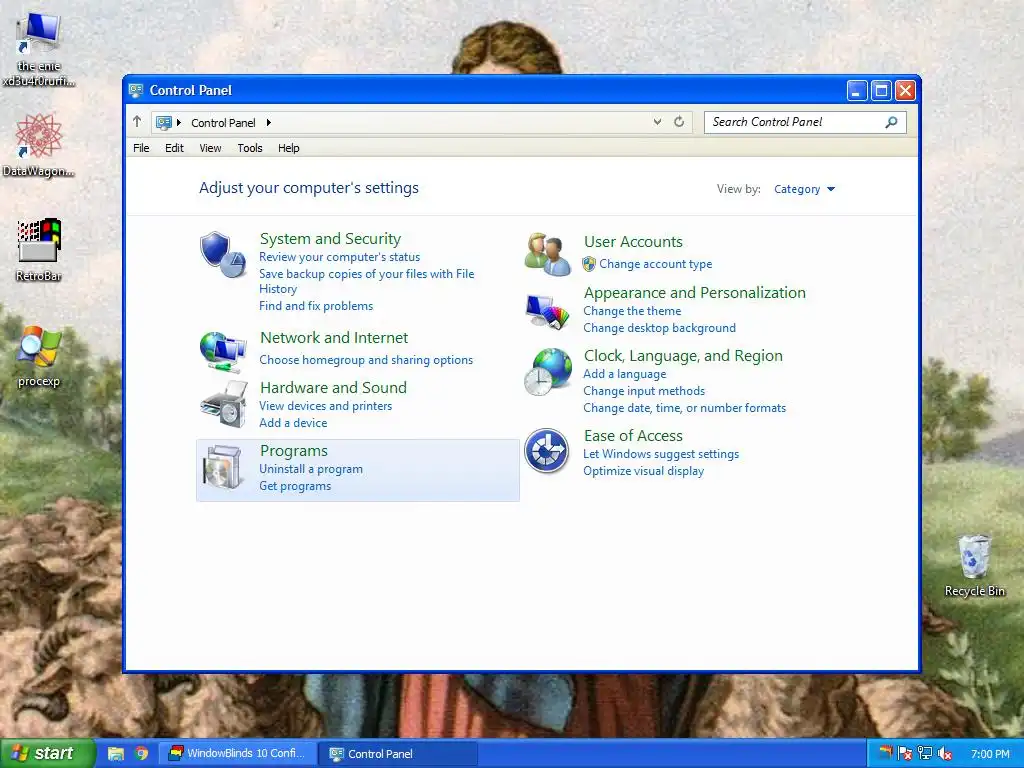The image size is (1024, 768).
Task: Open the File menu
Action: 141,148
